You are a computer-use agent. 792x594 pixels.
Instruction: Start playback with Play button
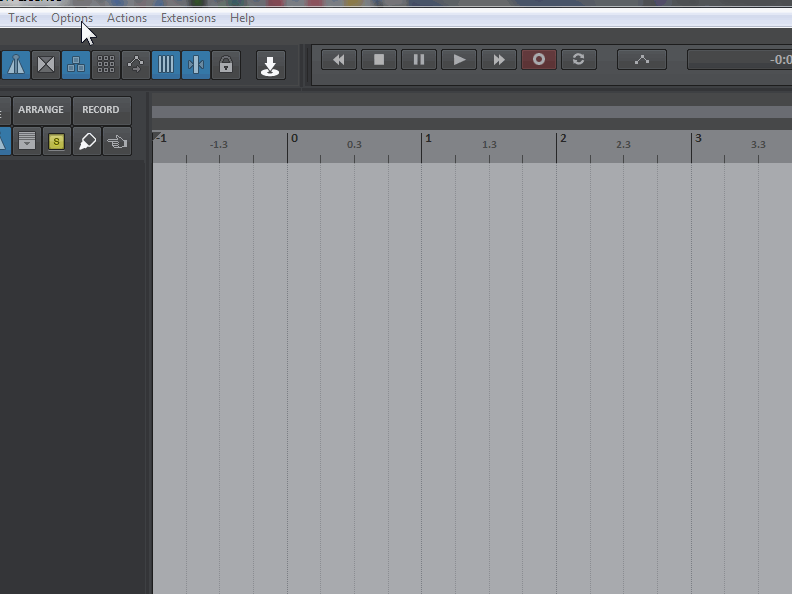coord(459,60)
